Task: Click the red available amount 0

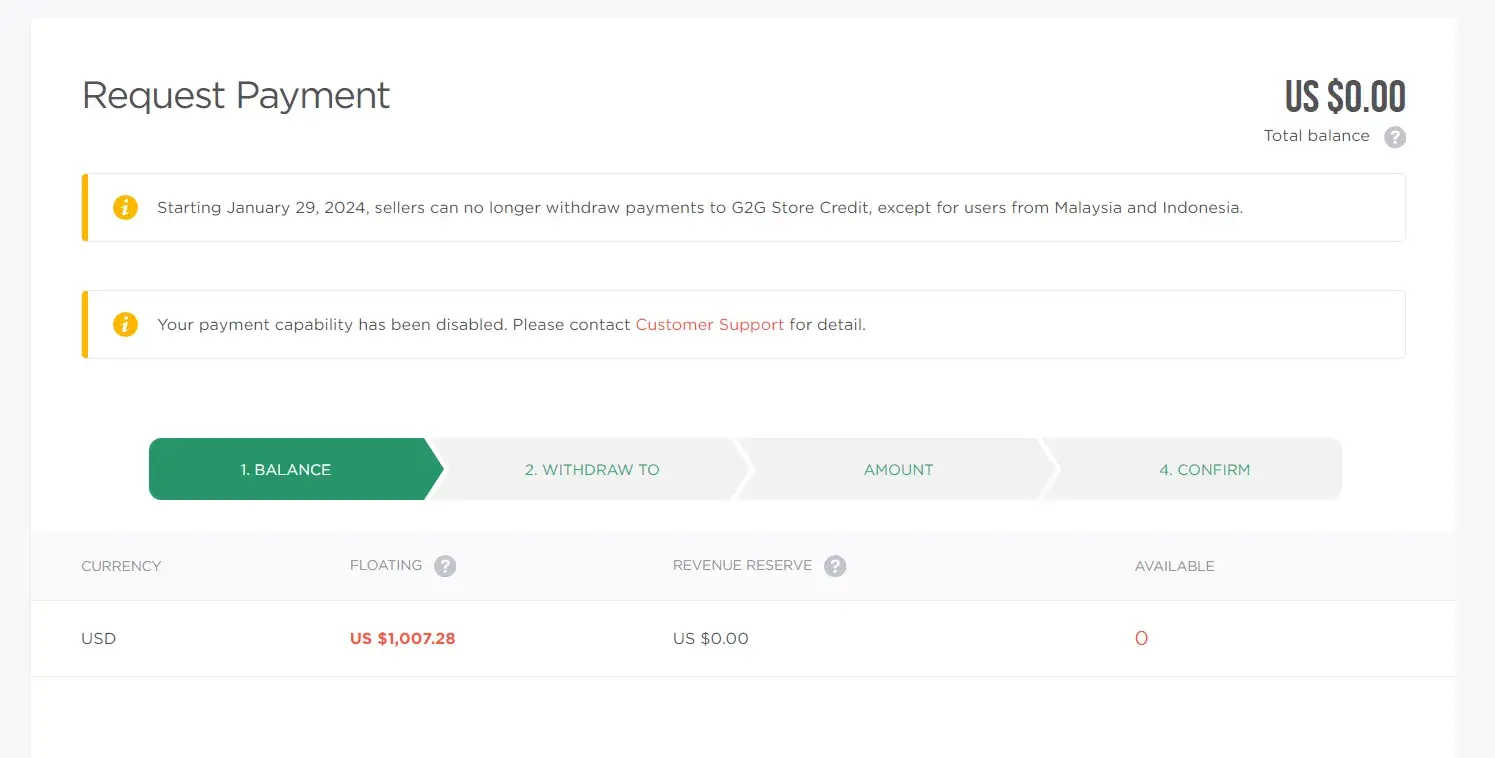Action: point(1141,638)
